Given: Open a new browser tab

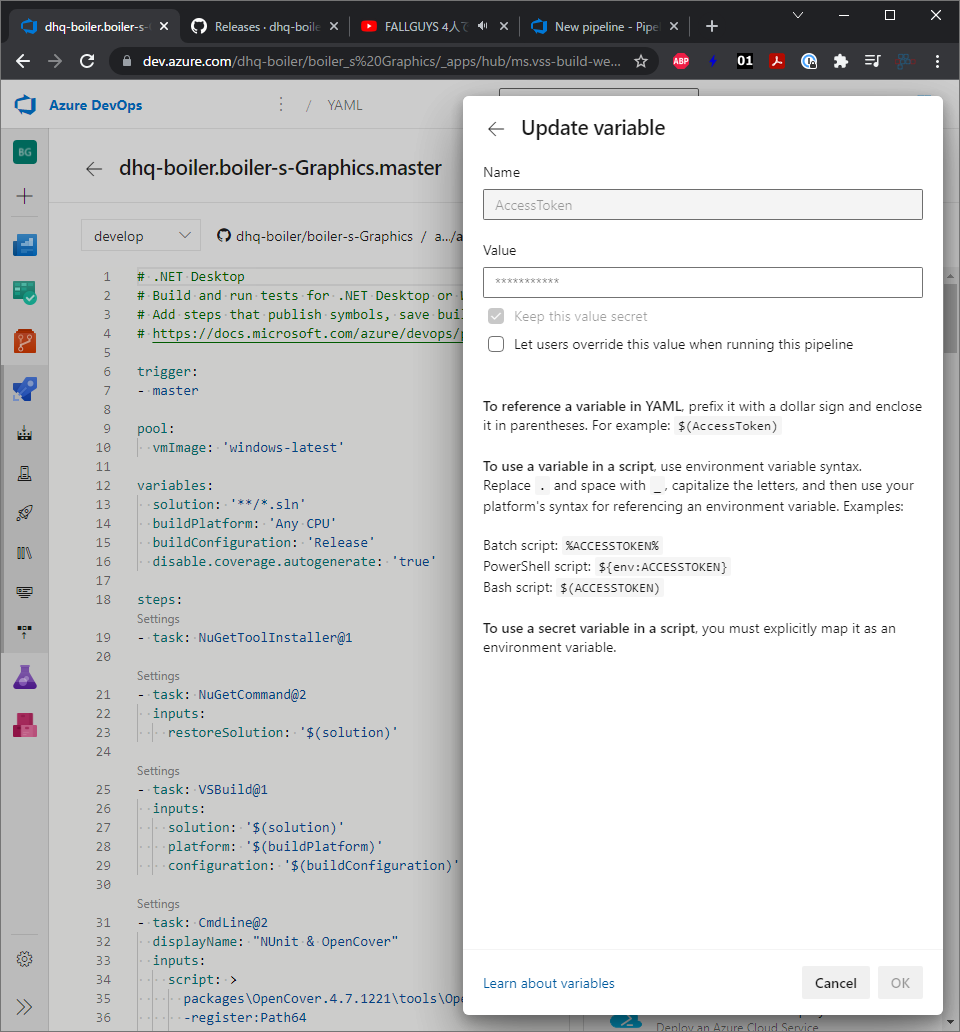Looking at the screenshot, I should pos(712,26).
